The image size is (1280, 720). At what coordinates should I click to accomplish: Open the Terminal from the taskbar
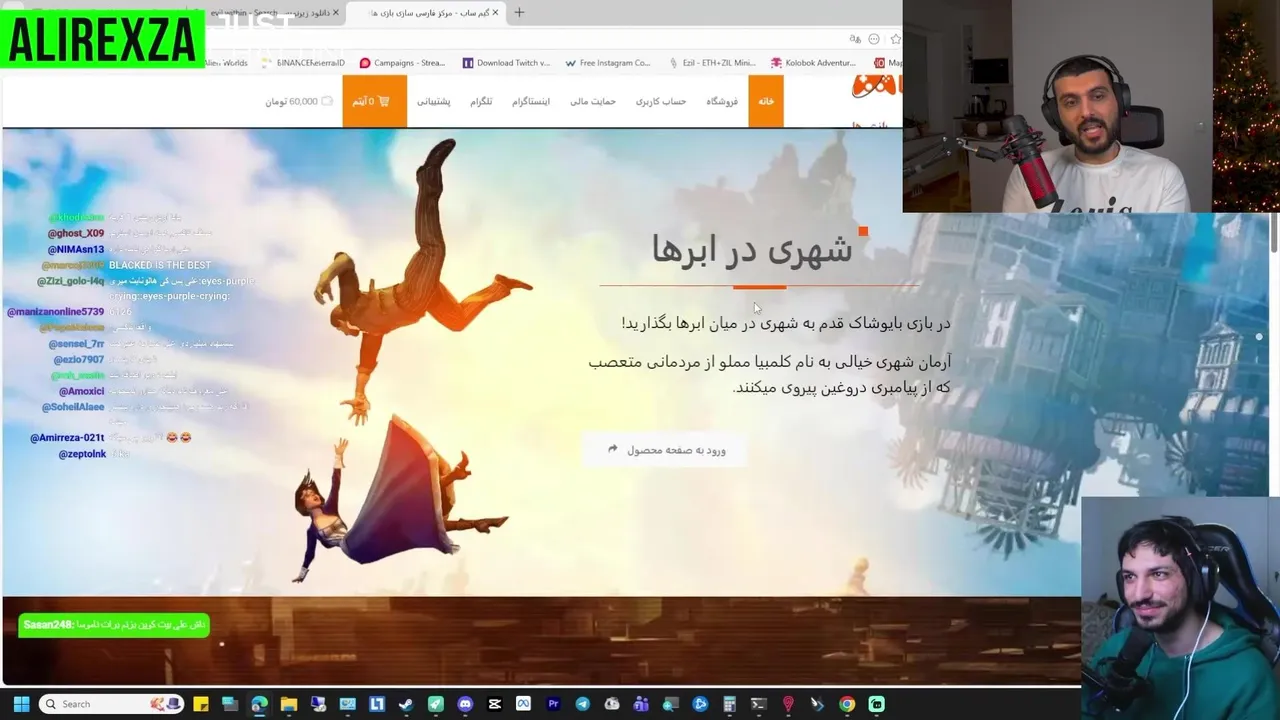tap(758, 704)
